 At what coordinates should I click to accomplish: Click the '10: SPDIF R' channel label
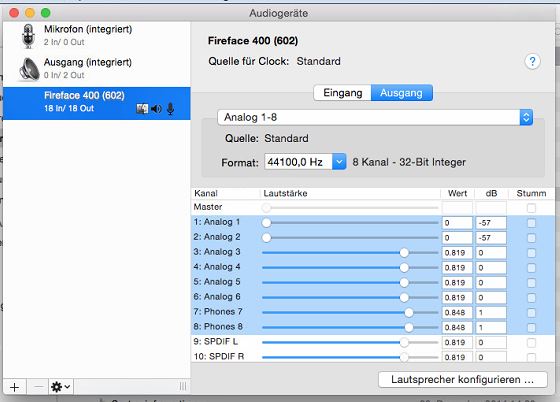point(219,357)
